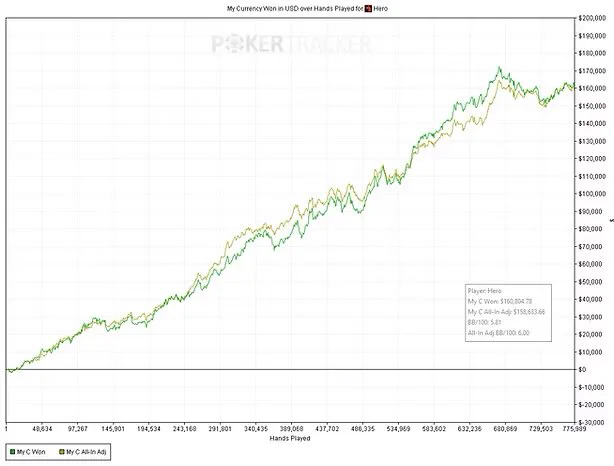Viewport: 614px width, 466px height.
Task: Click the $50,000 y-axis label
Action: click(x=589, y=282)
